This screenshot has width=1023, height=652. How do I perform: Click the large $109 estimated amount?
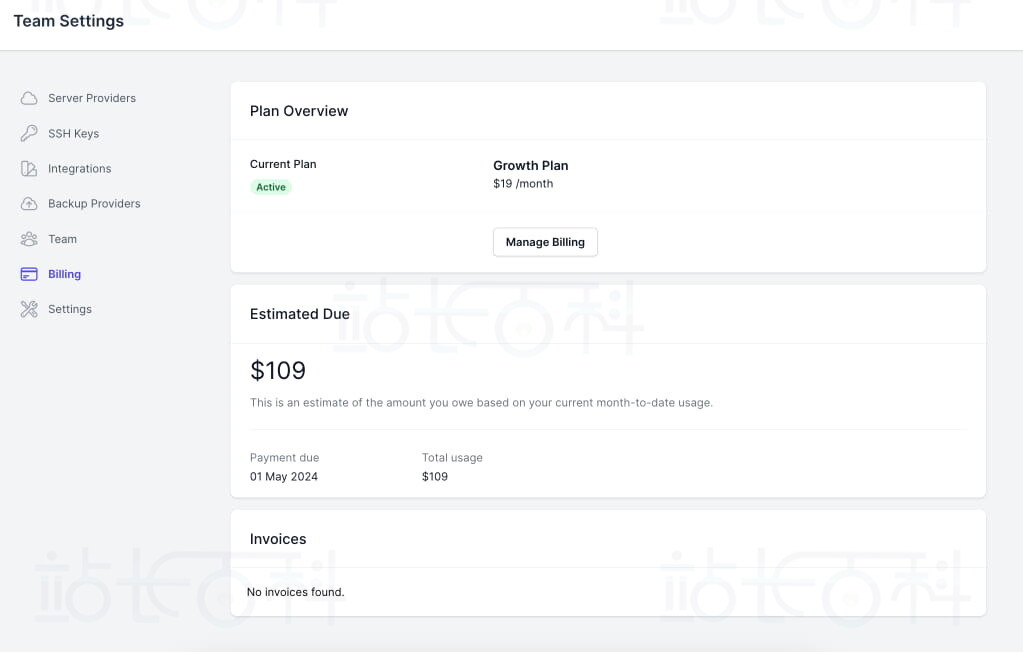coord(278,371)
